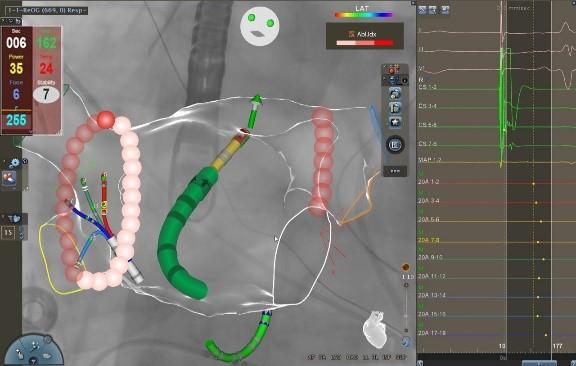Click the blue swirl icon below vertical slider
The height and width of the screenshot is (366, 576).
[x=406, y=342]
